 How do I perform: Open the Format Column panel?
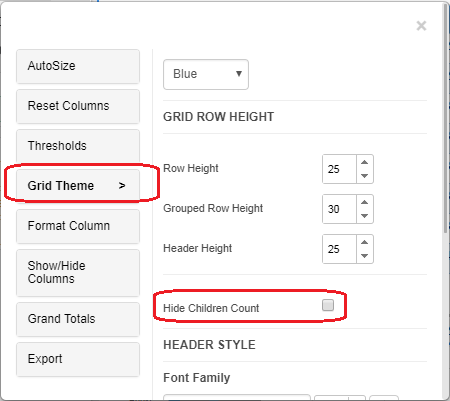[78, 226]
